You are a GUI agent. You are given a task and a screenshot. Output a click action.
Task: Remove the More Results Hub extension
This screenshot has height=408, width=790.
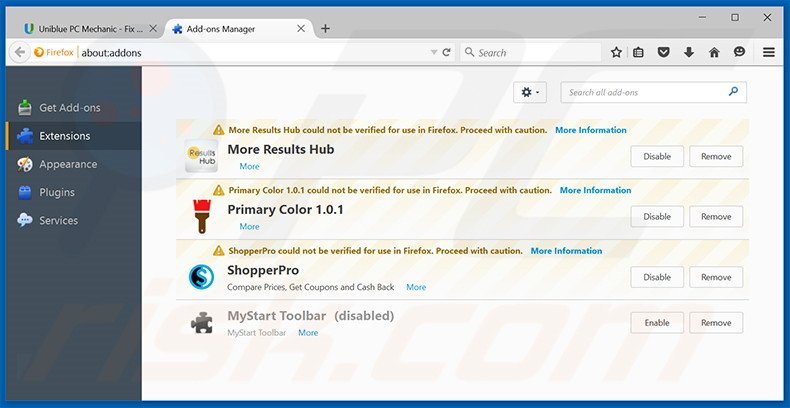tap(716, 157)
